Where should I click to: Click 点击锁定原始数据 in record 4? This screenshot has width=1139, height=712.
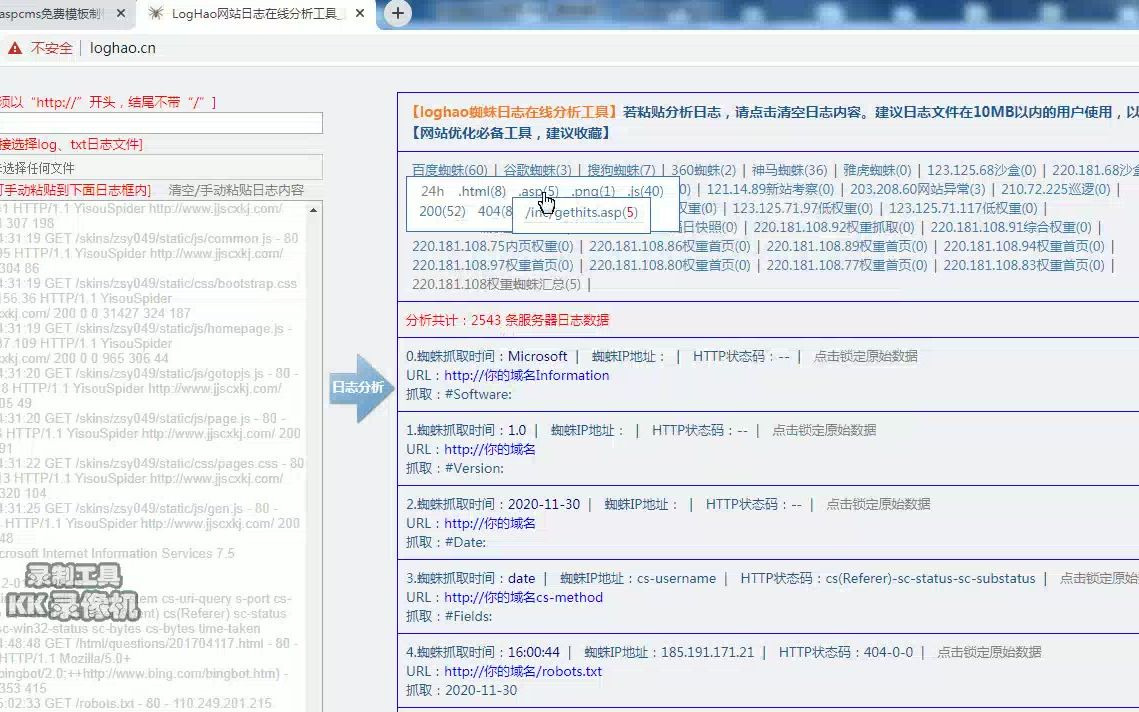point(989,652)
